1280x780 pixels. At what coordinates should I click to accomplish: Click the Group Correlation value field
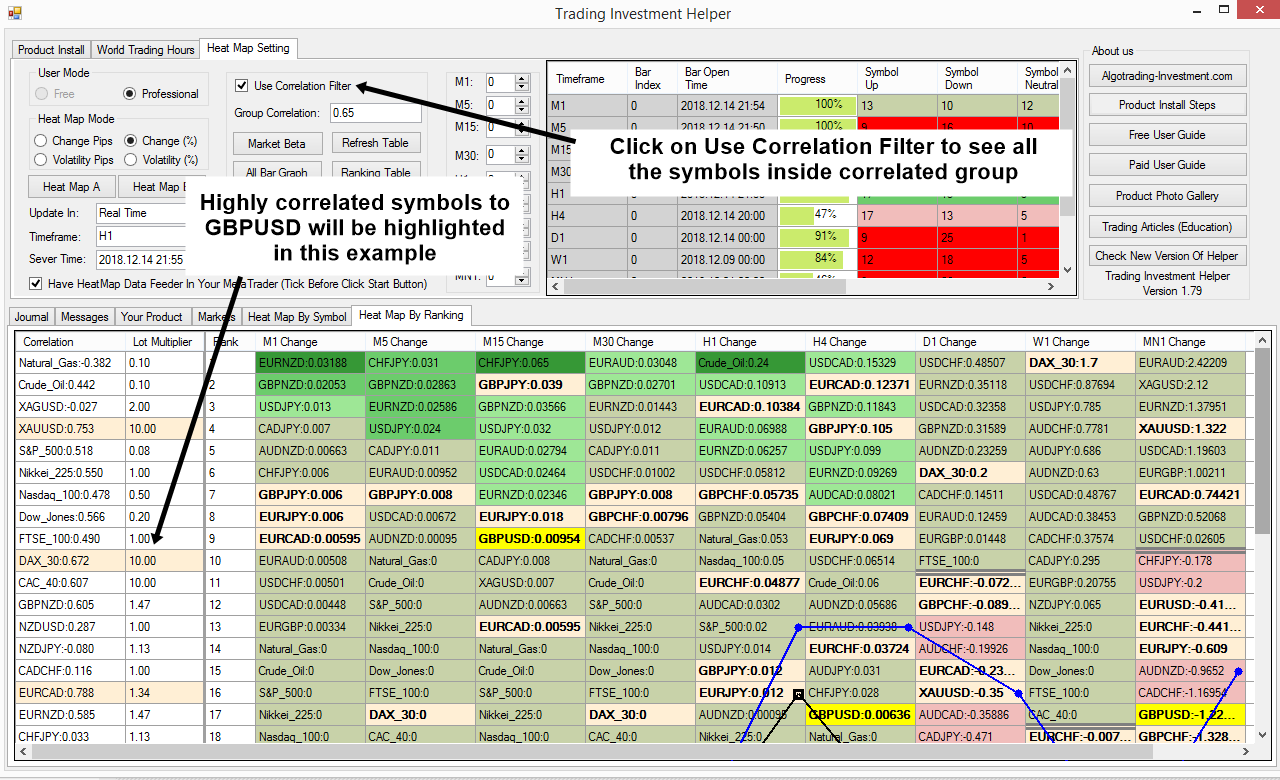375,112
